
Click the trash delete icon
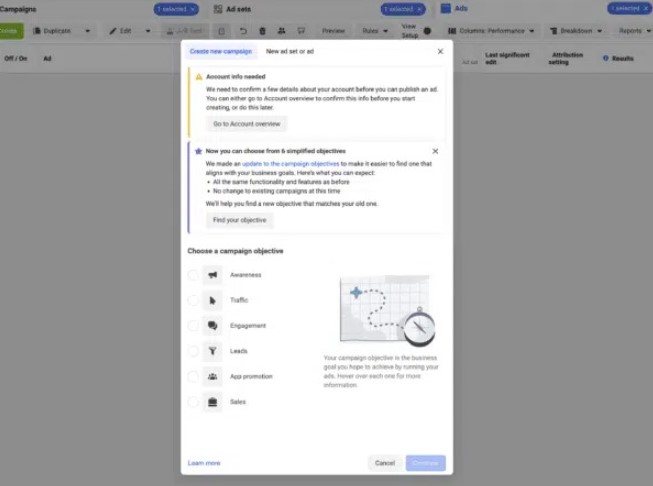(x=262, y=31)
